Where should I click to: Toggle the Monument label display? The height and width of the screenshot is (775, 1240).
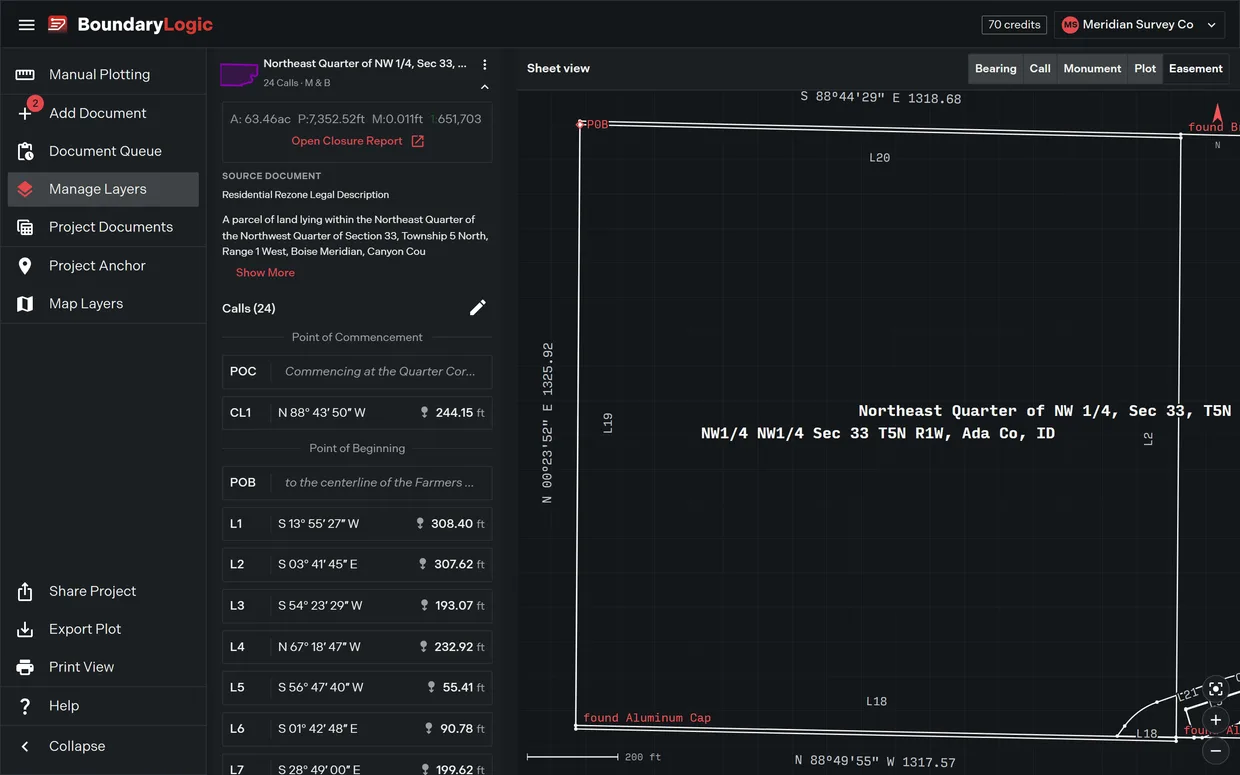coord(1092,69)
